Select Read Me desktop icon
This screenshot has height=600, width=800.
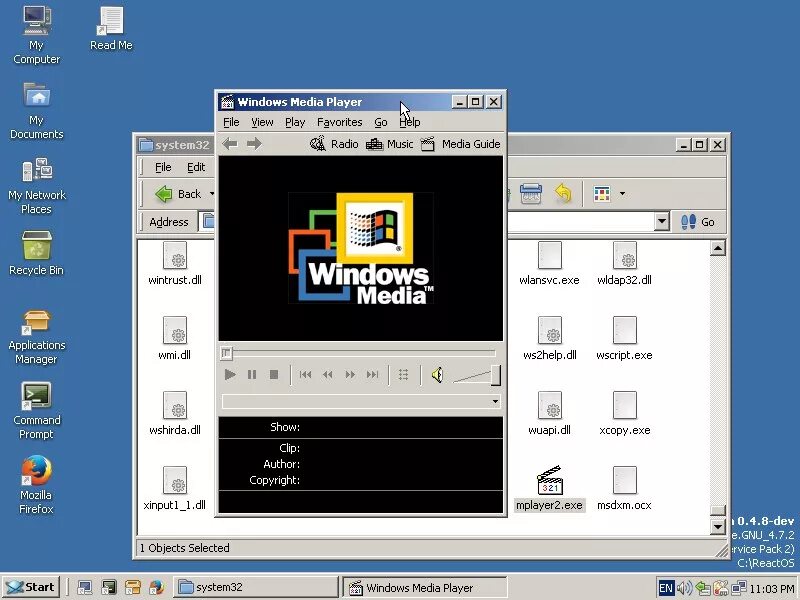click(x=111, y=30)
